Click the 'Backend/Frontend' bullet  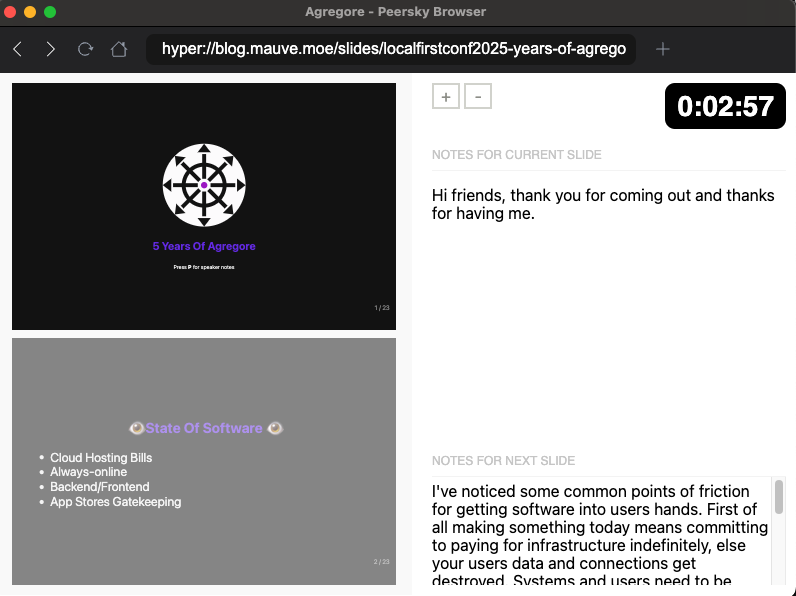(100, 487)
